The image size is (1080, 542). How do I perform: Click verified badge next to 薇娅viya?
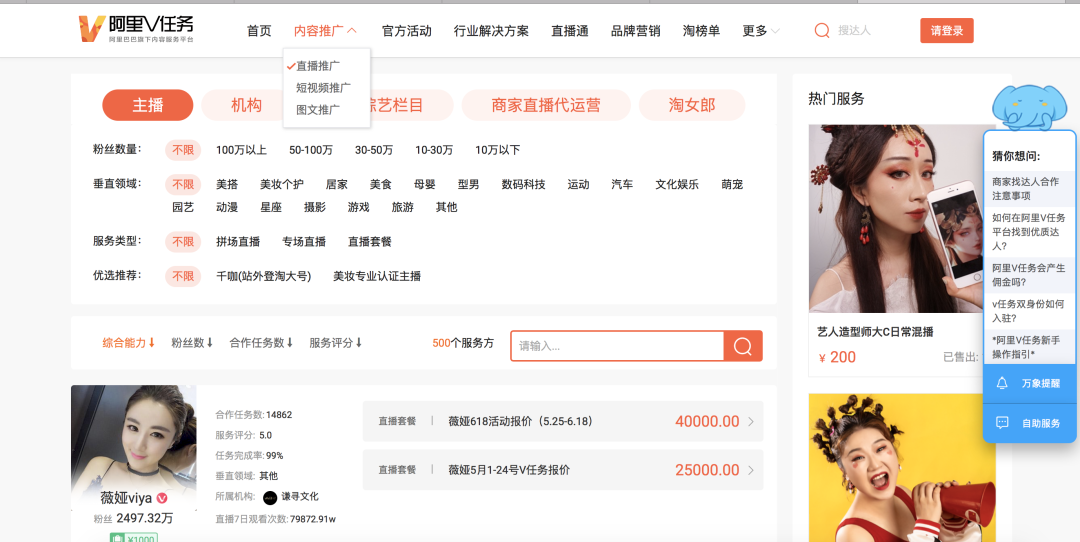click(162, 498)
